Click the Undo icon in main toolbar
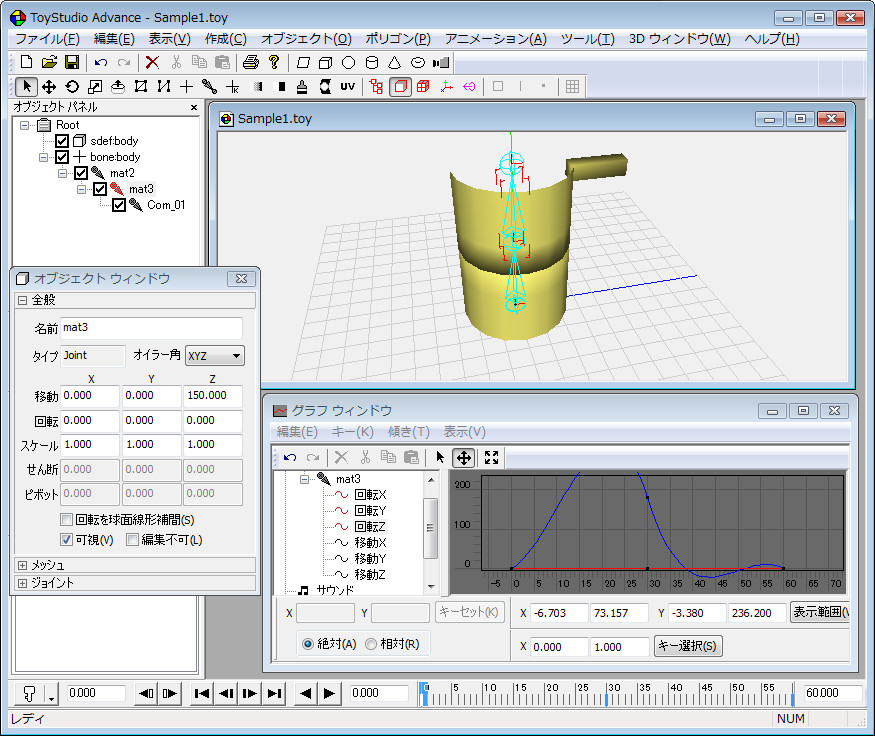Screen dimensions: 875x736 [100, 62]
